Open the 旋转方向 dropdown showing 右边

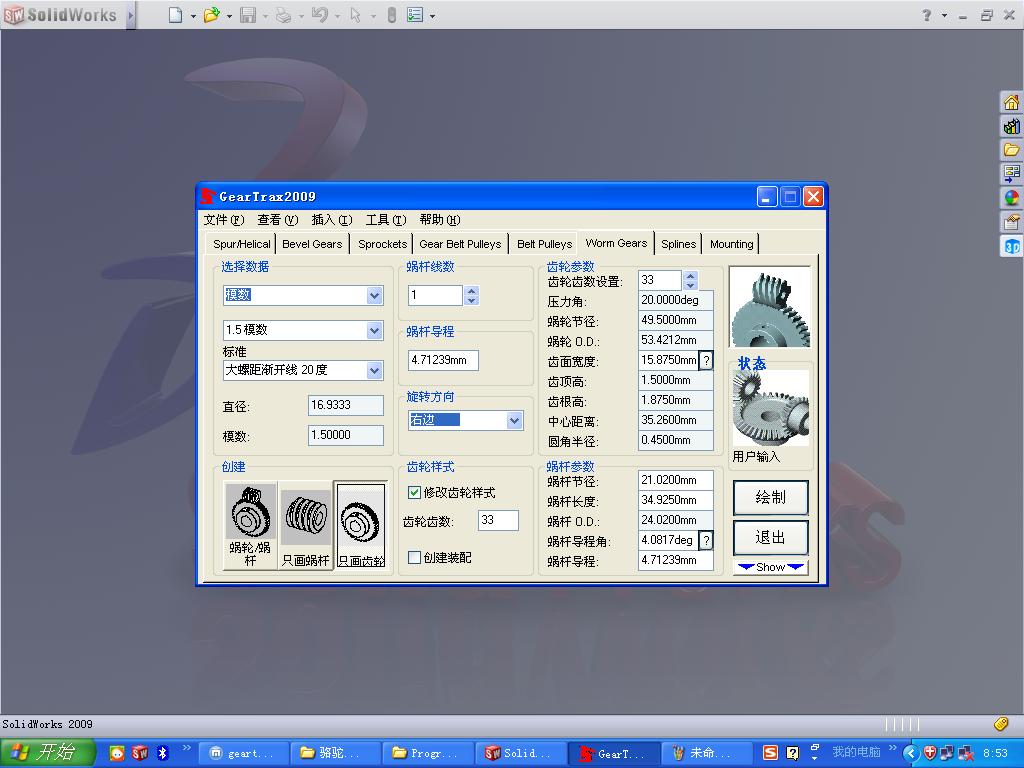click(x=514, y=421)
